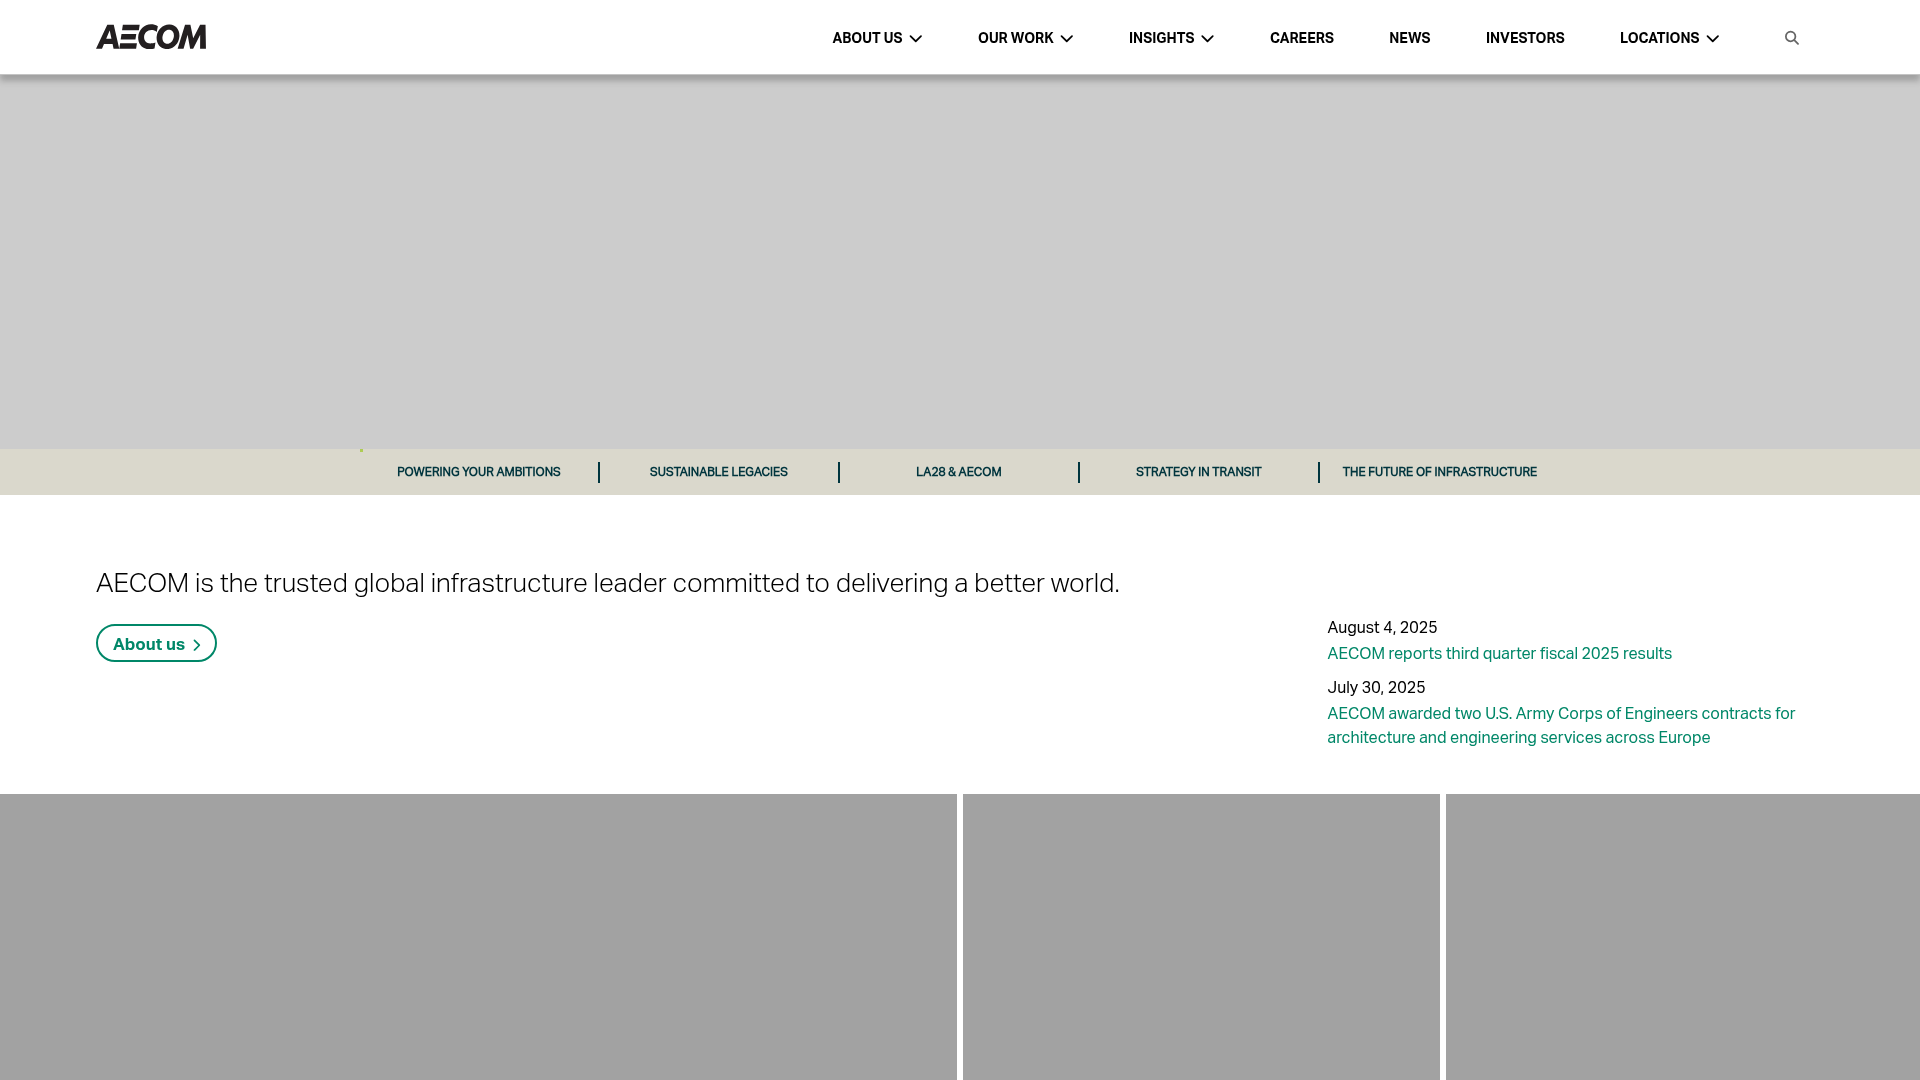The height and width of the screenshot is (1080, 1920).
Task: Expand the ABOUT US dropdown
Action: click(876, 37)
